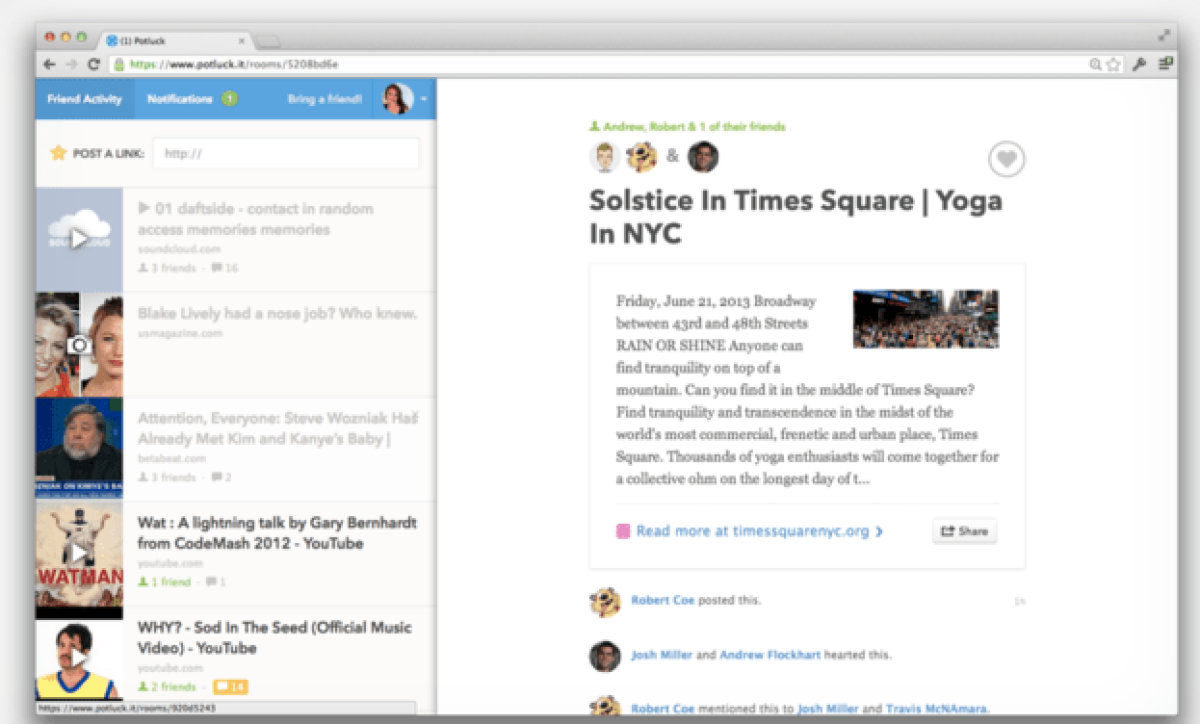
Task: Play the daftside SoundCloud track thumbnail
Action: (79, 239)
